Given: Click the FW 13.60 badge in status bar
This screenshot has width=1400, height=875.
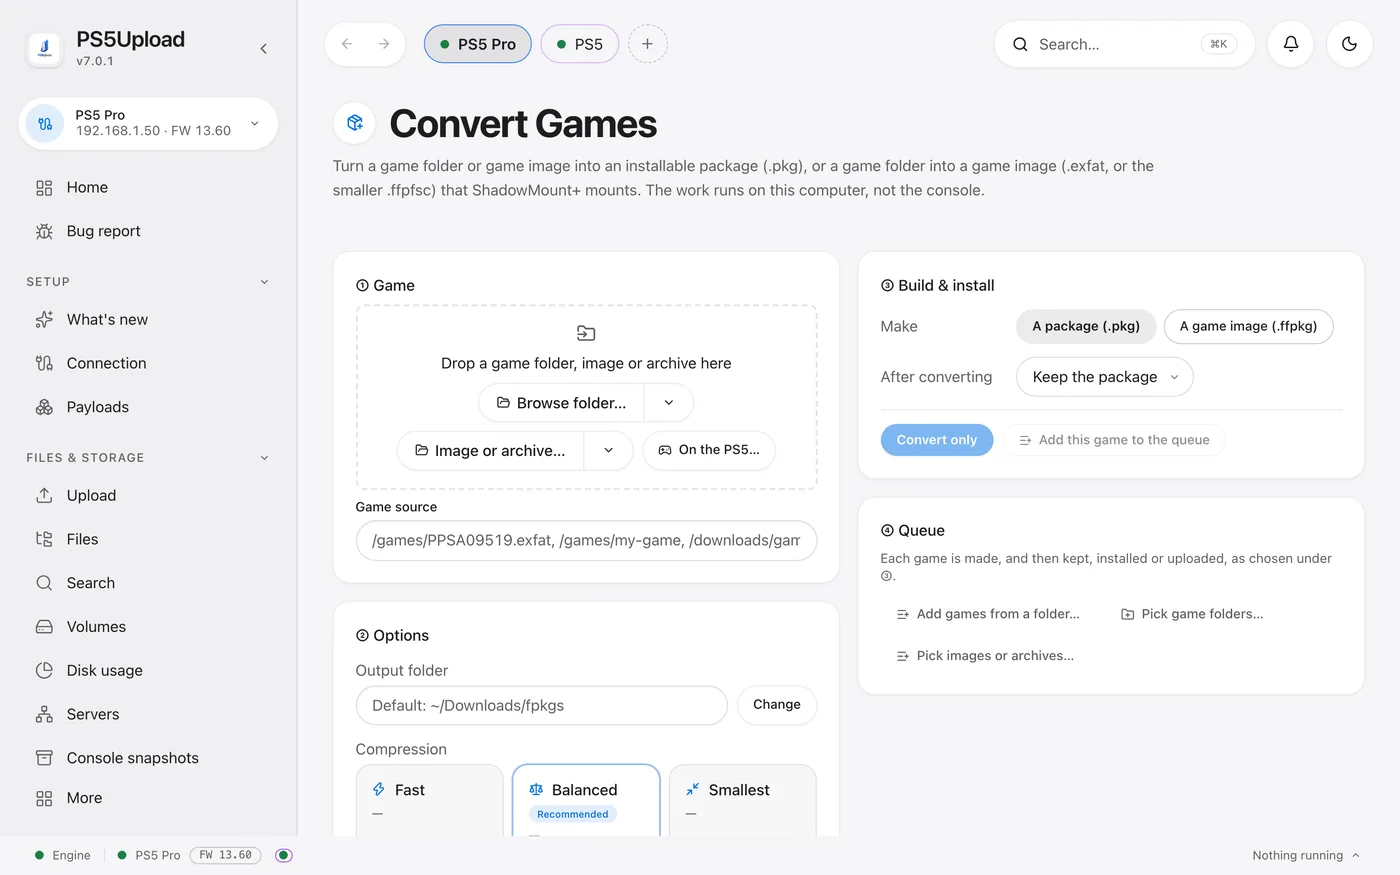Looking at the screenshot, I should [x=225, y=855].
